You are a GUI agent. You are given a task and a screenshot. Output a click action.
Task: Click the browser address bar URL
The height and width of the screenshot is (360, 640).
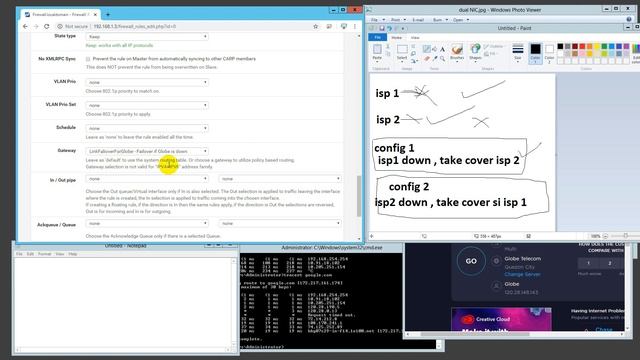[135, 26]
